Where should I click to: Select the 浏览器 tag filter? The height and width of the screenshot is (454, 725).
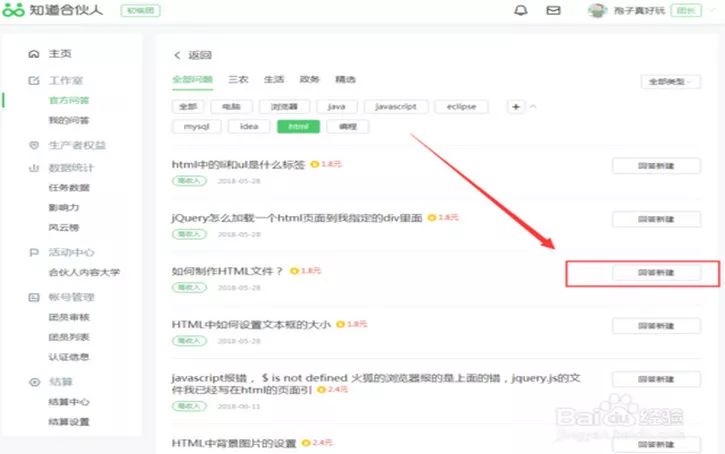(284, 107)
